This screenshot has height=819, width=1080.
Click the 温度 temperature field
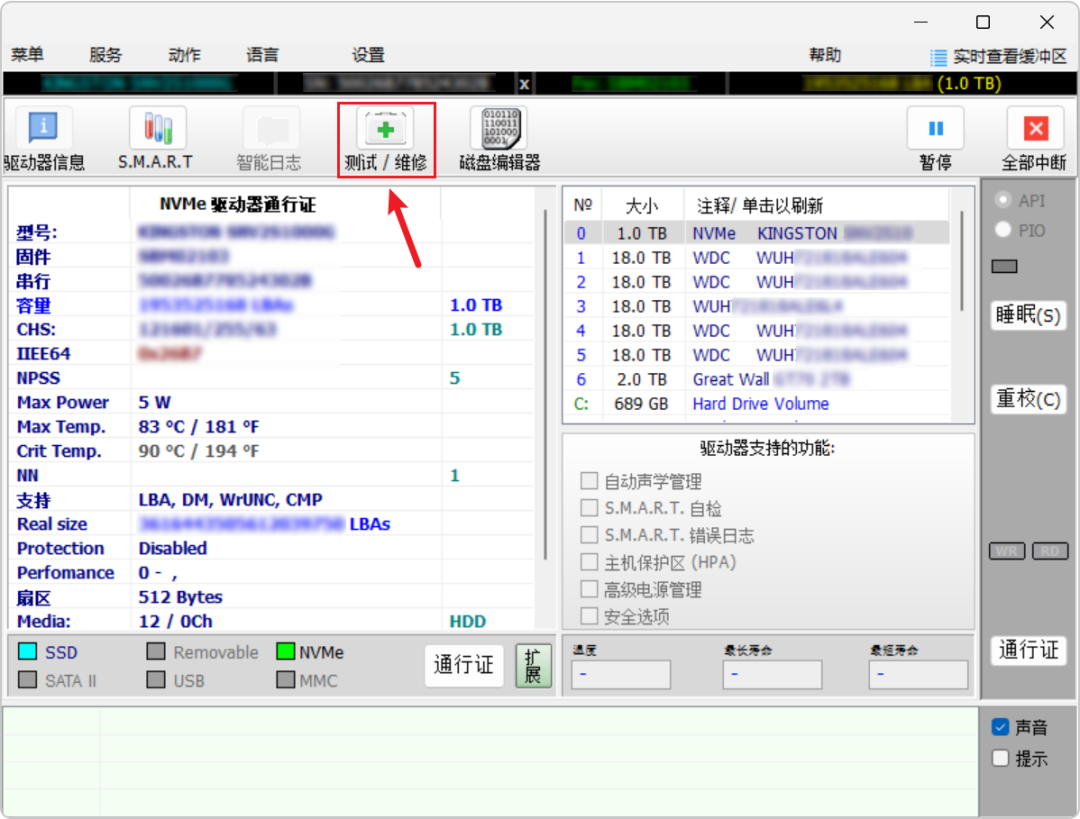621,674
